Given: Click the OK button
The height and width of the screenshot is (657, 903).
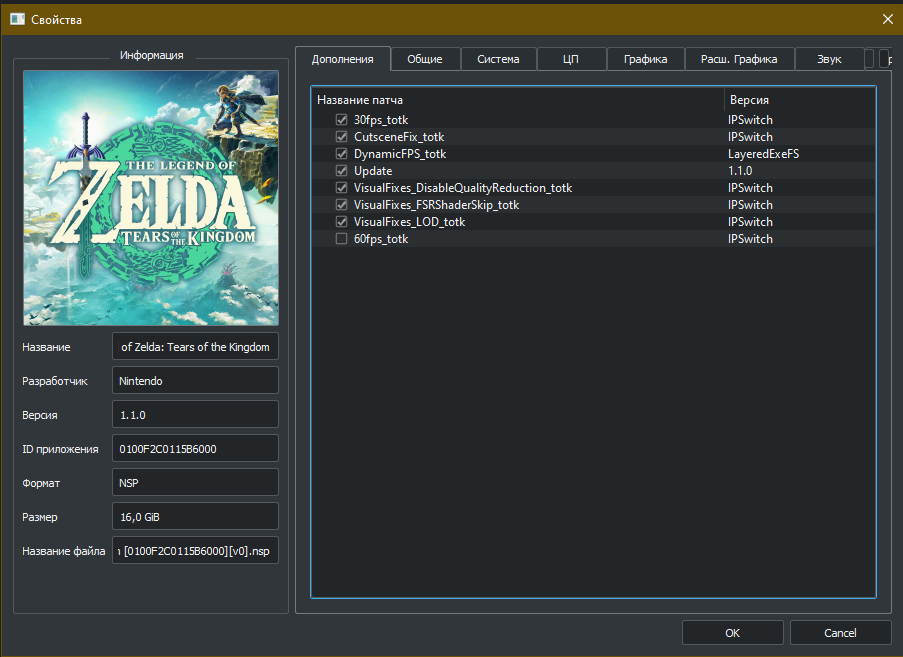Looking at the screenshot, I should (733, 633).
